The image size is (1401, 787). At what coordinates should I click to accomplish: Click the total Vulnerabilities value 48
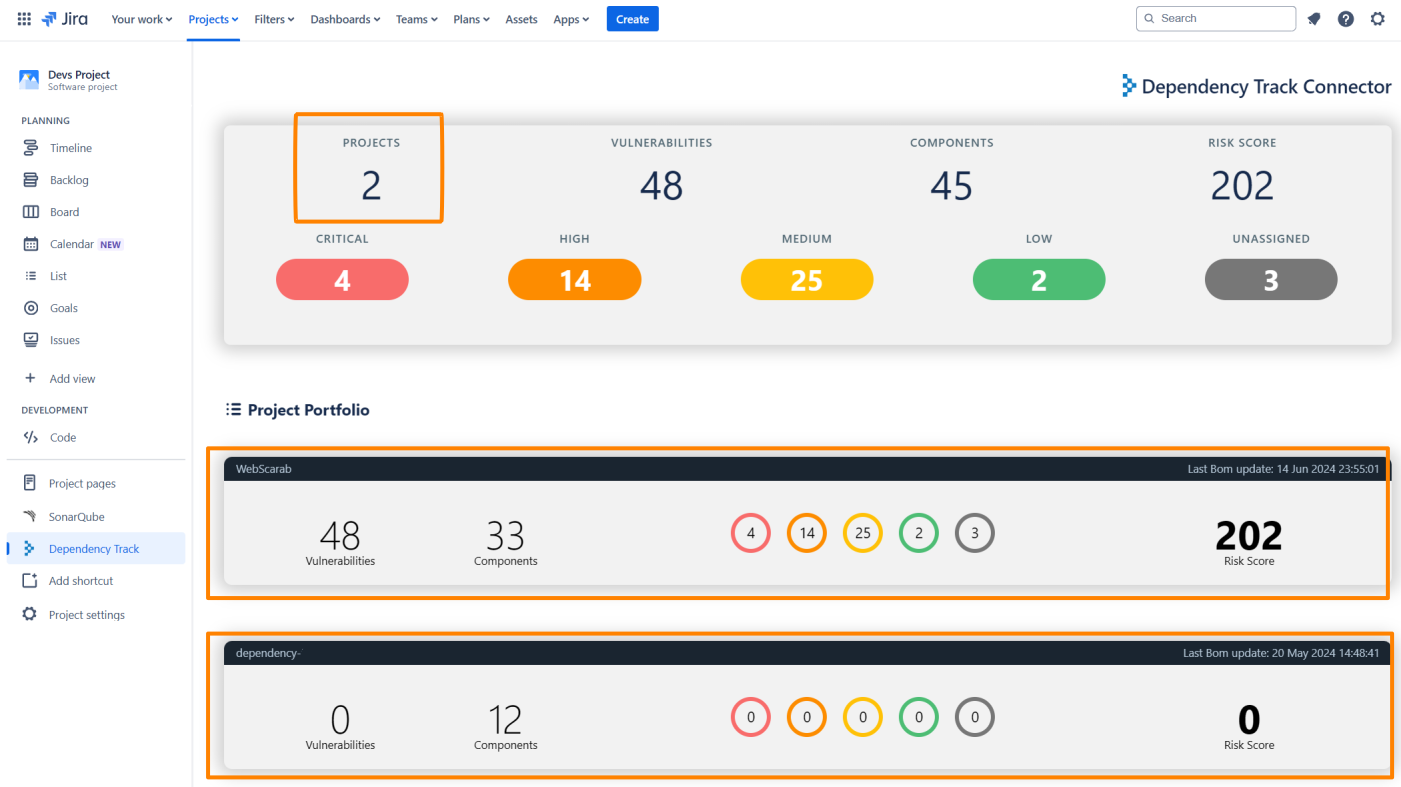click(661, 185)
